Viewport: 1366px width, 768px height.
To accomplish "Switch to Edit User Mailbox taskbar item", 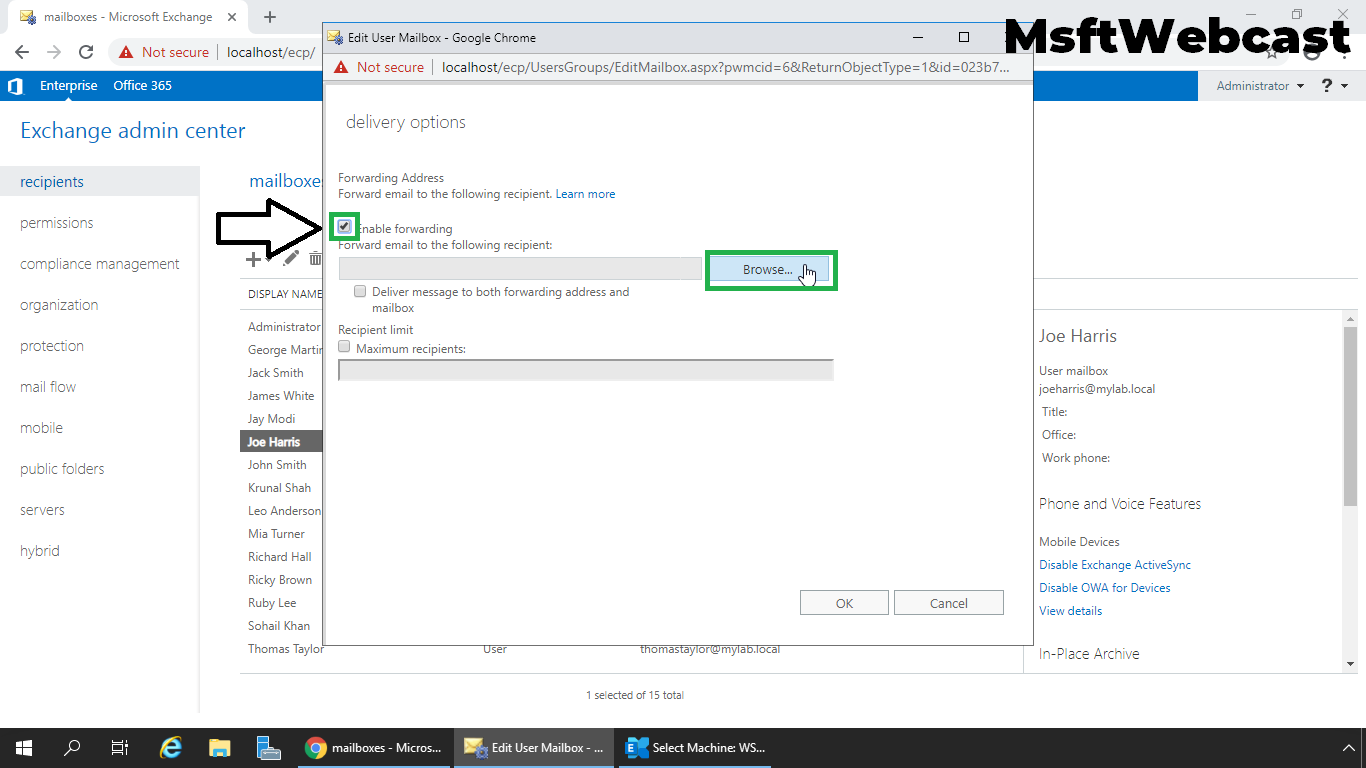I will pyautogui.click(x=535, y=748).
